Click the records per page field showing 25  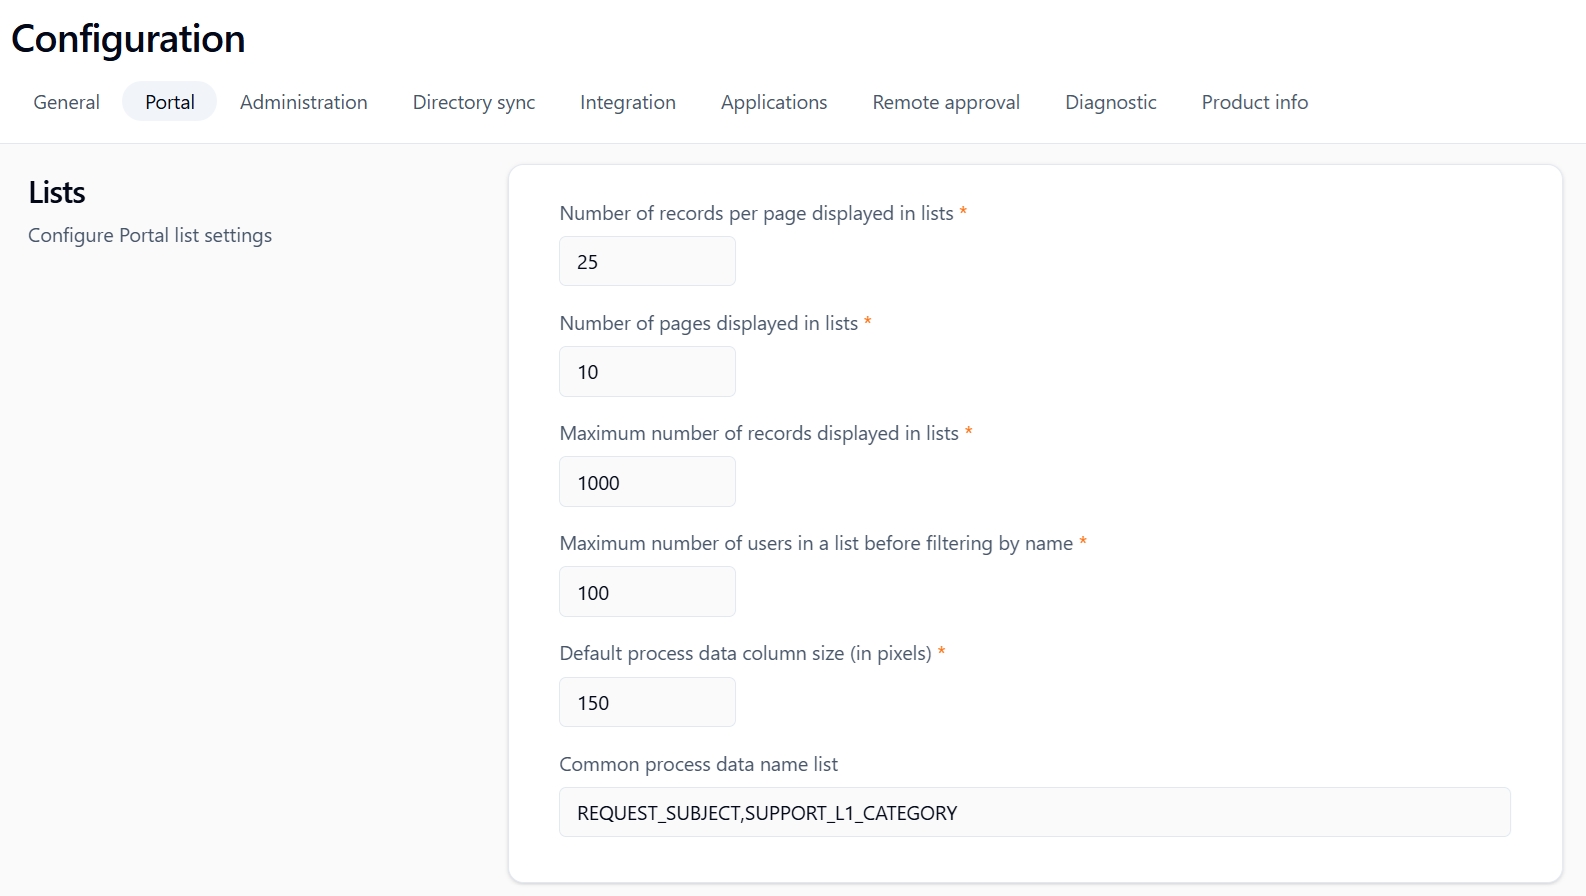pyautogui.click(x=647, y=262)
